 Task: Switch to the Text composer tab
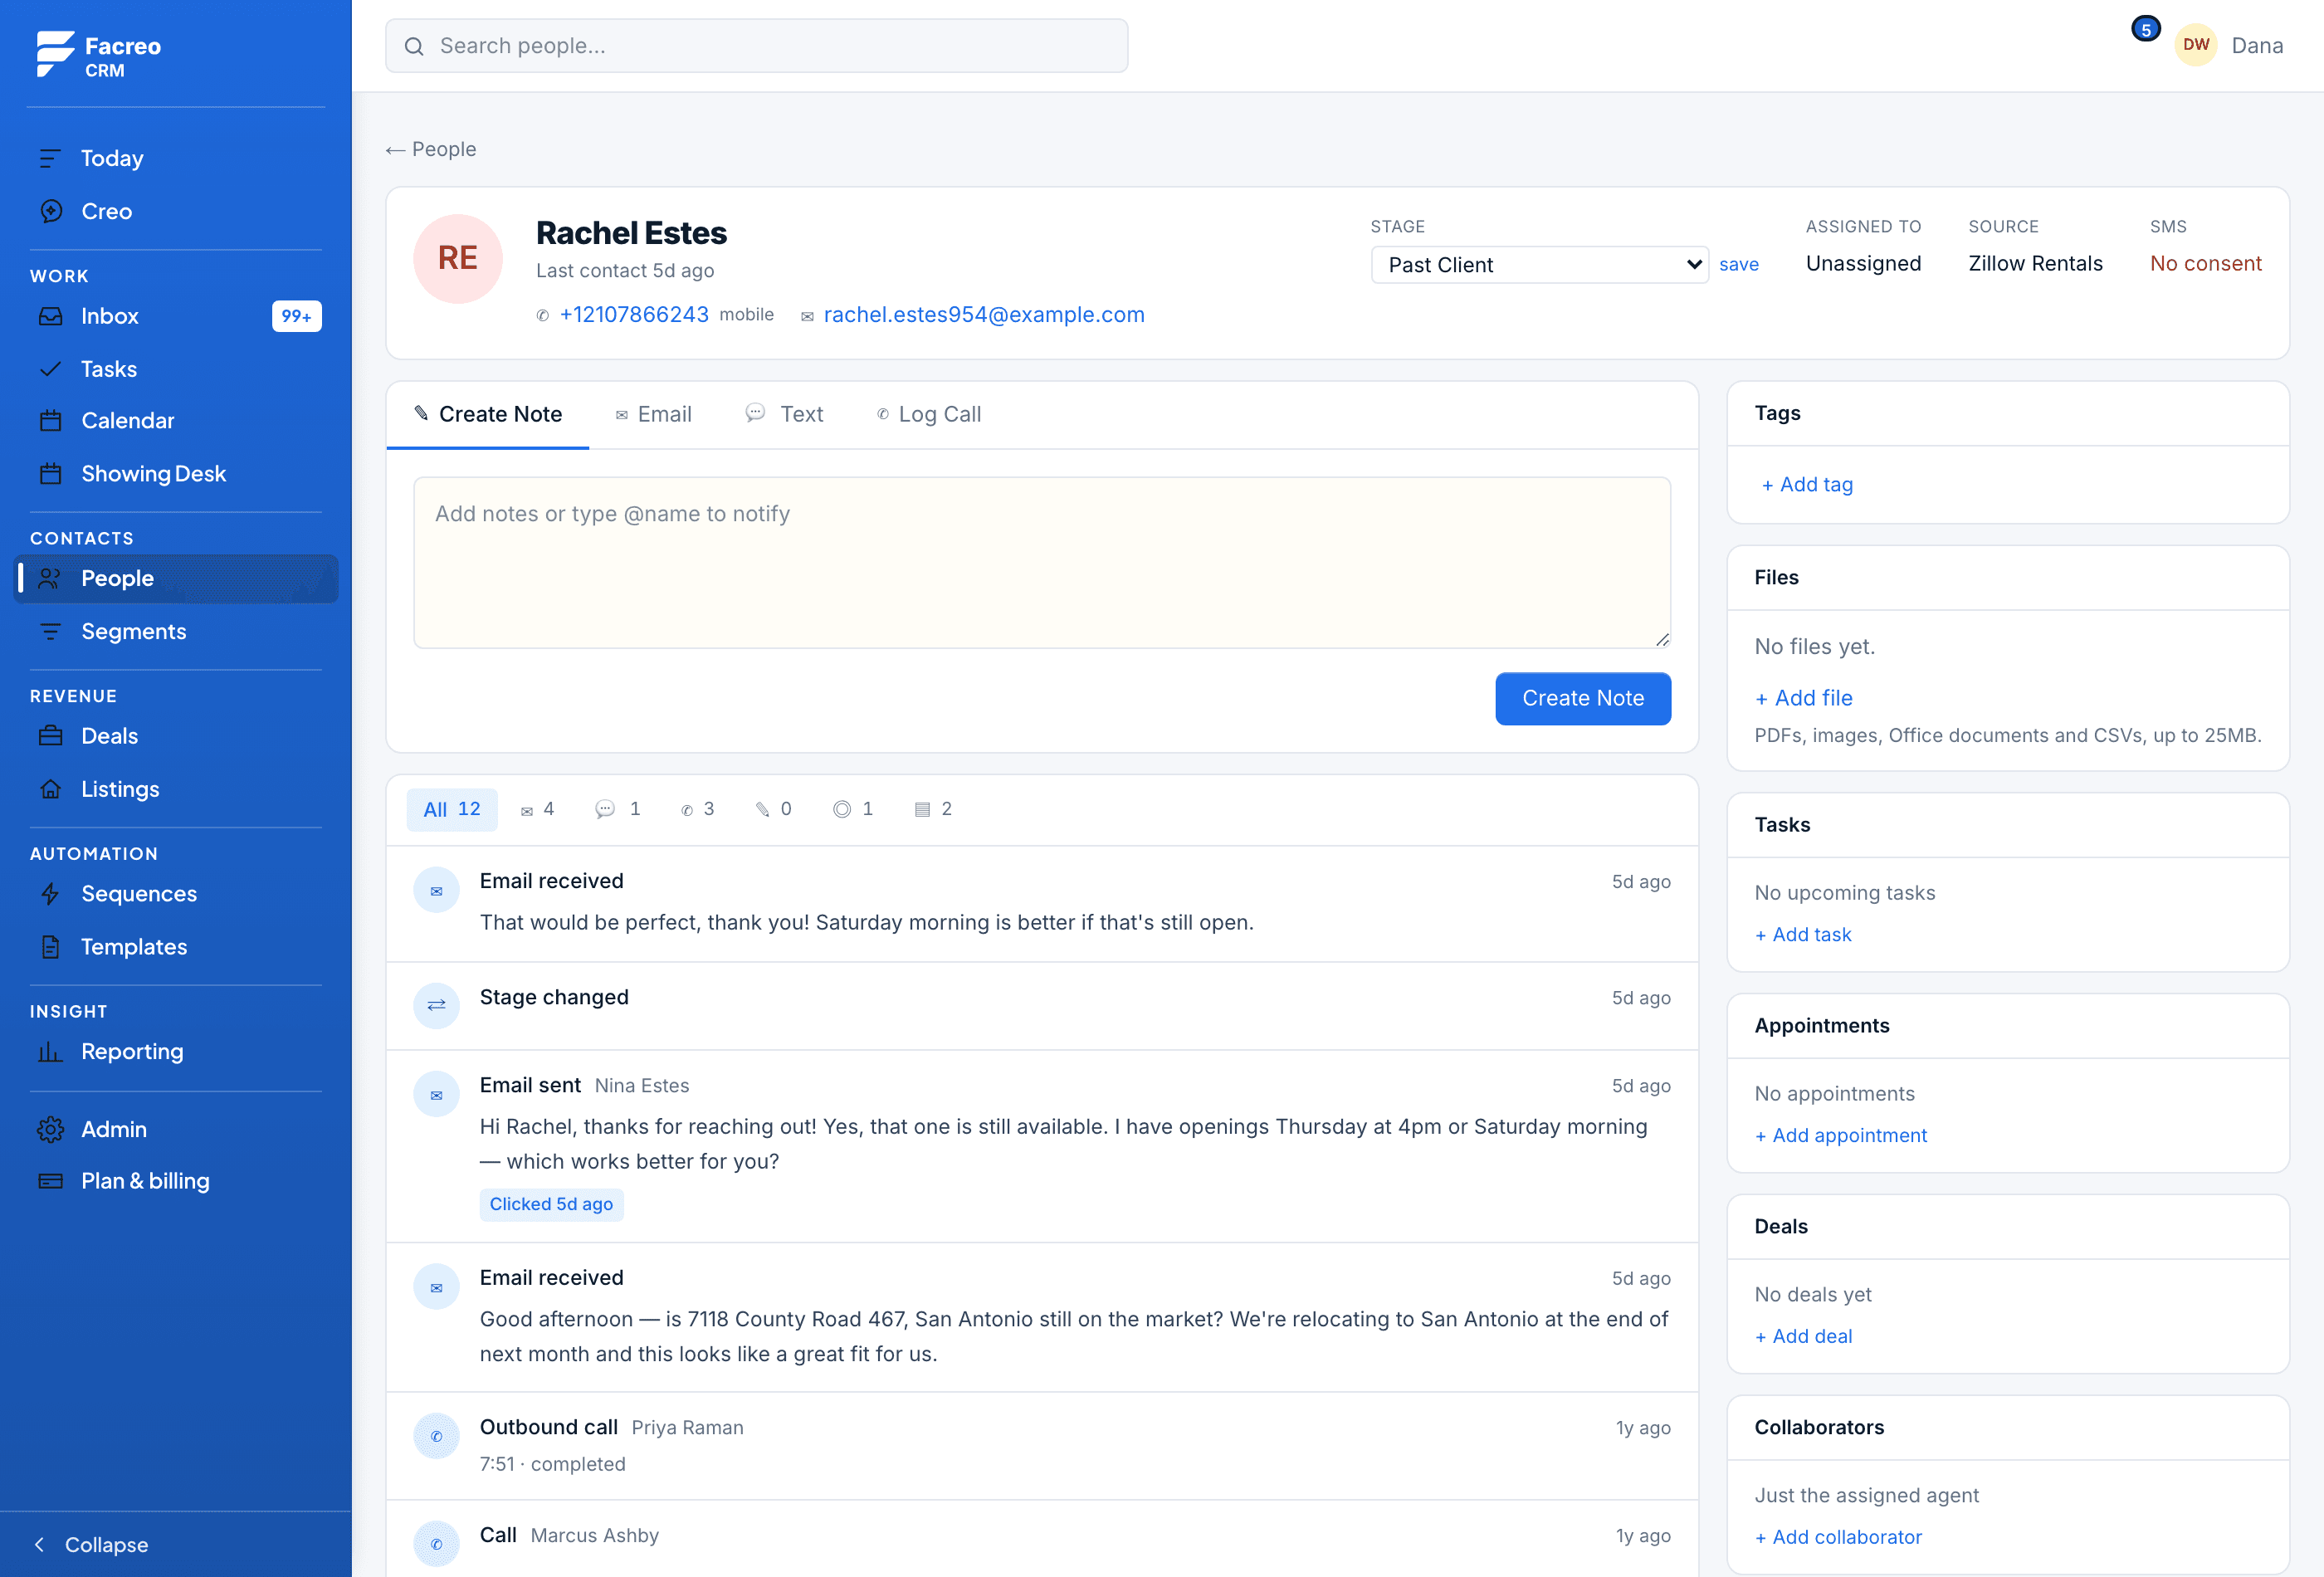click(784, 414)
